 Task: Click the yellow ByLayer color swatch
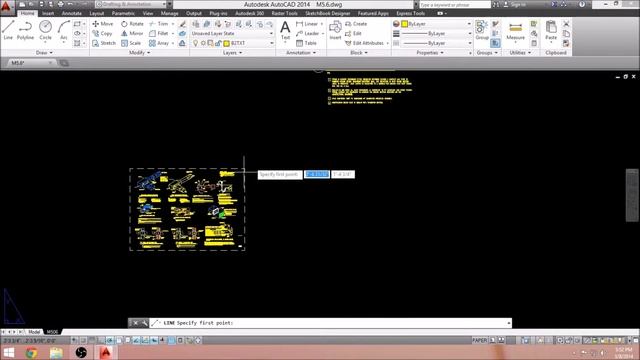pos(404,24)
